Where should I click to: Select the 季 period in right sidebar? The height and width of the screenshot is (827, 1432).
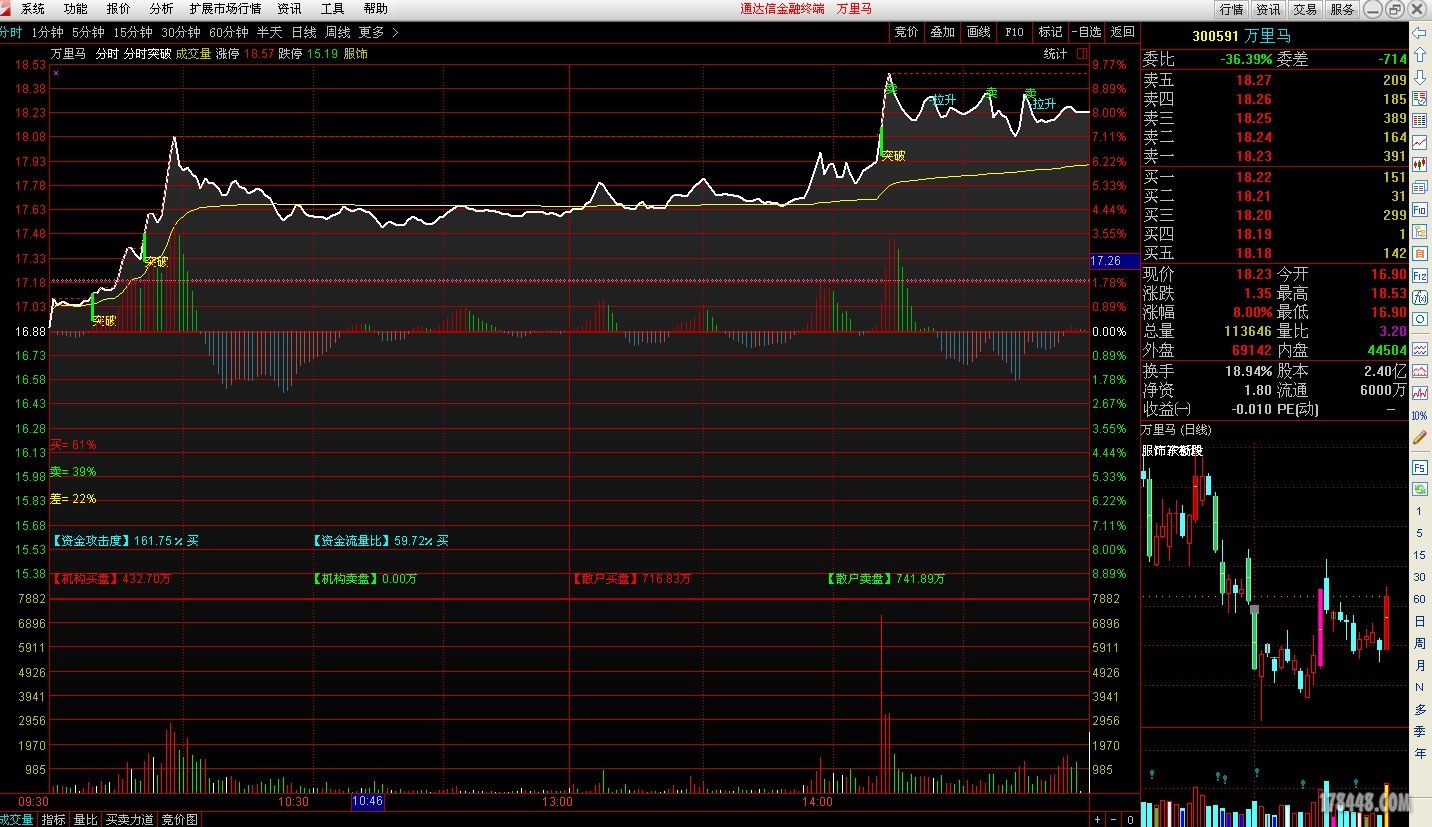1419,732
